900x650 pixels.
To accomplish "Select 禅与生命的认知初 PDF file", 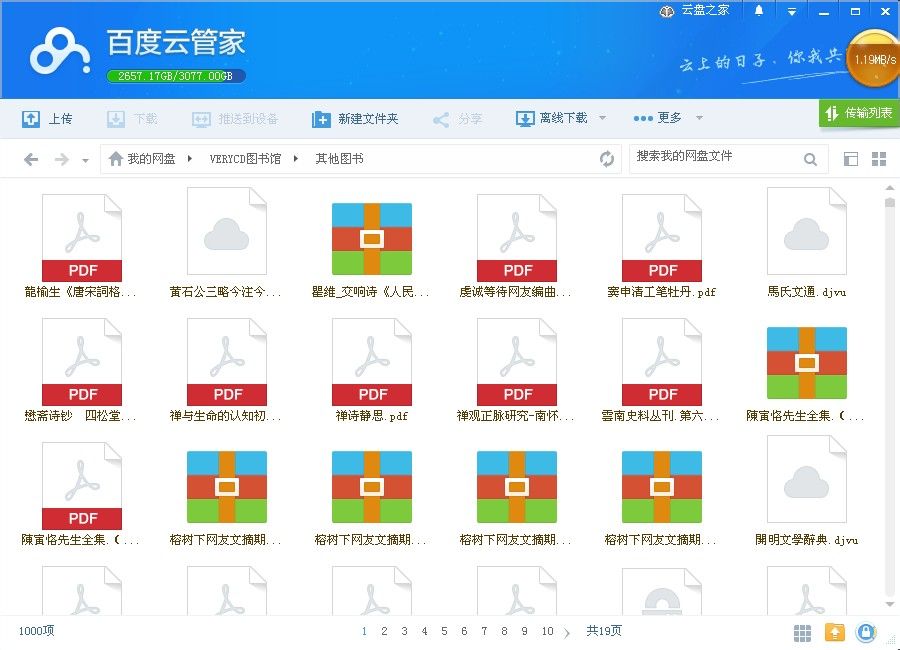I will tap(226, 371).
